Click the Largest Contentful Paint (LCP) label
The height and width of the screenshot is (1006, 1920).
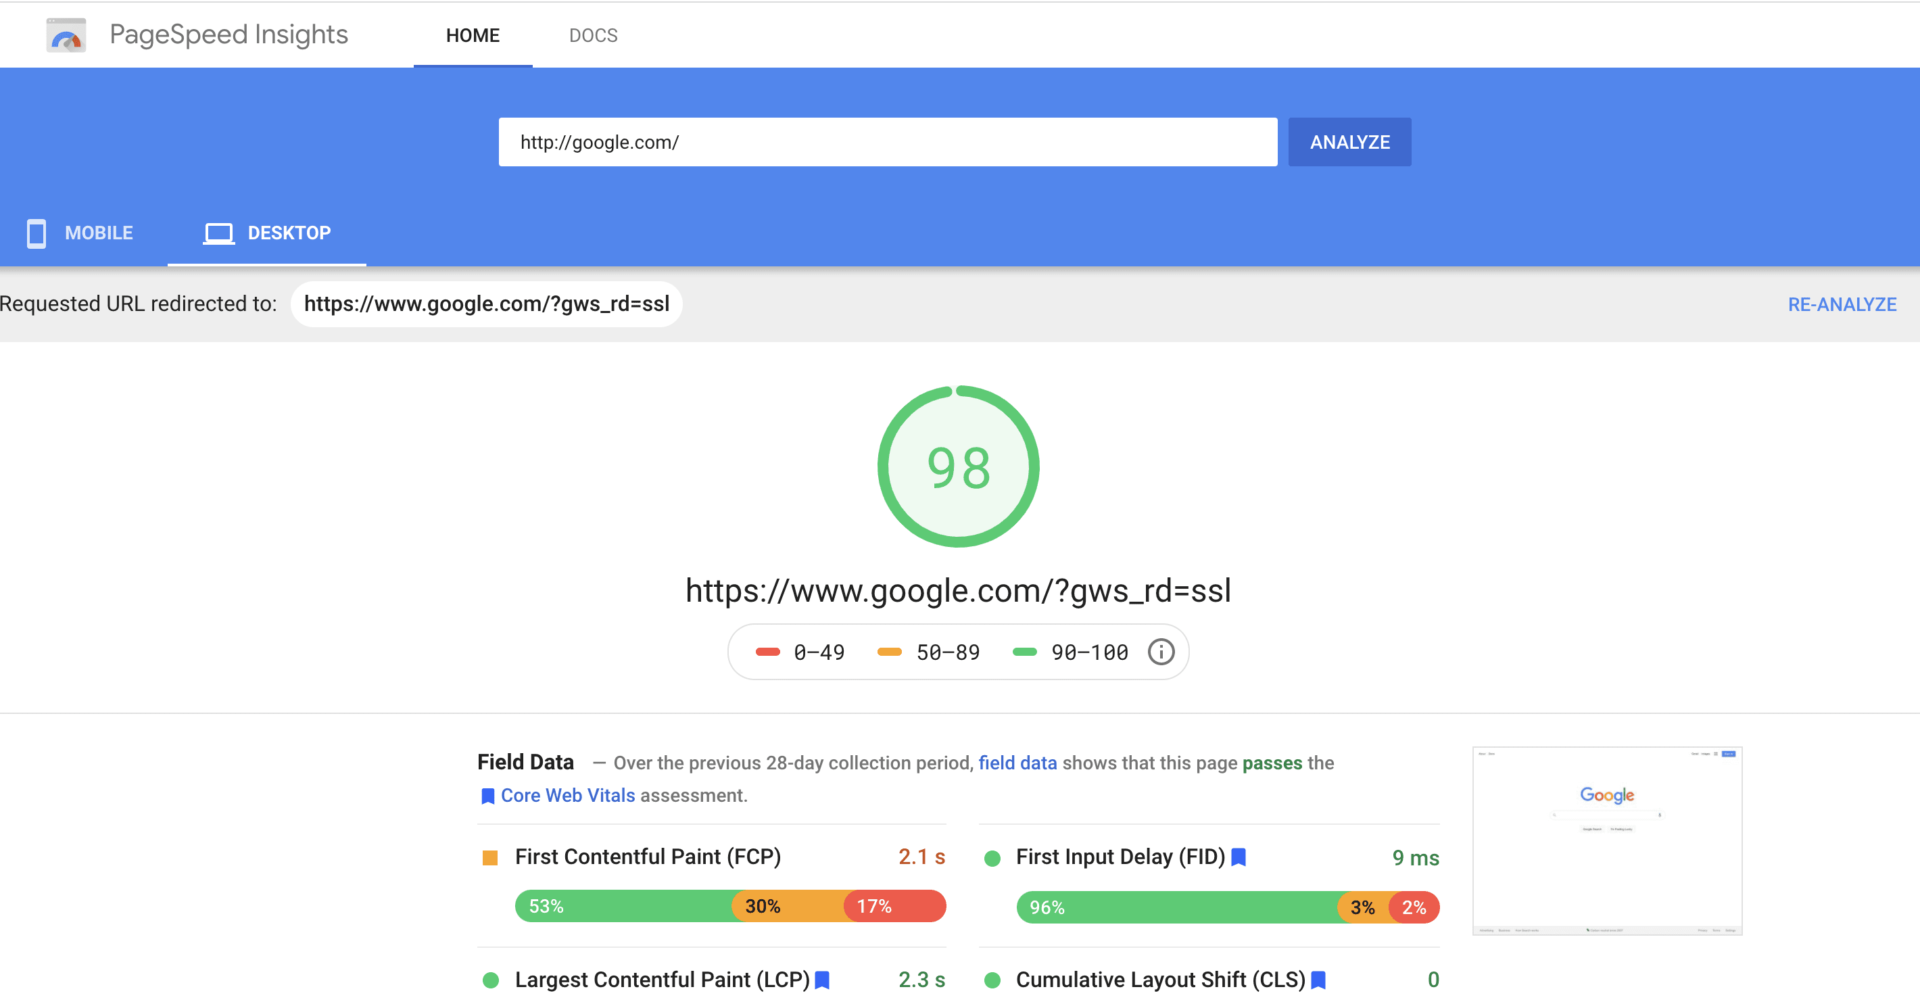[x=662, y=980]
